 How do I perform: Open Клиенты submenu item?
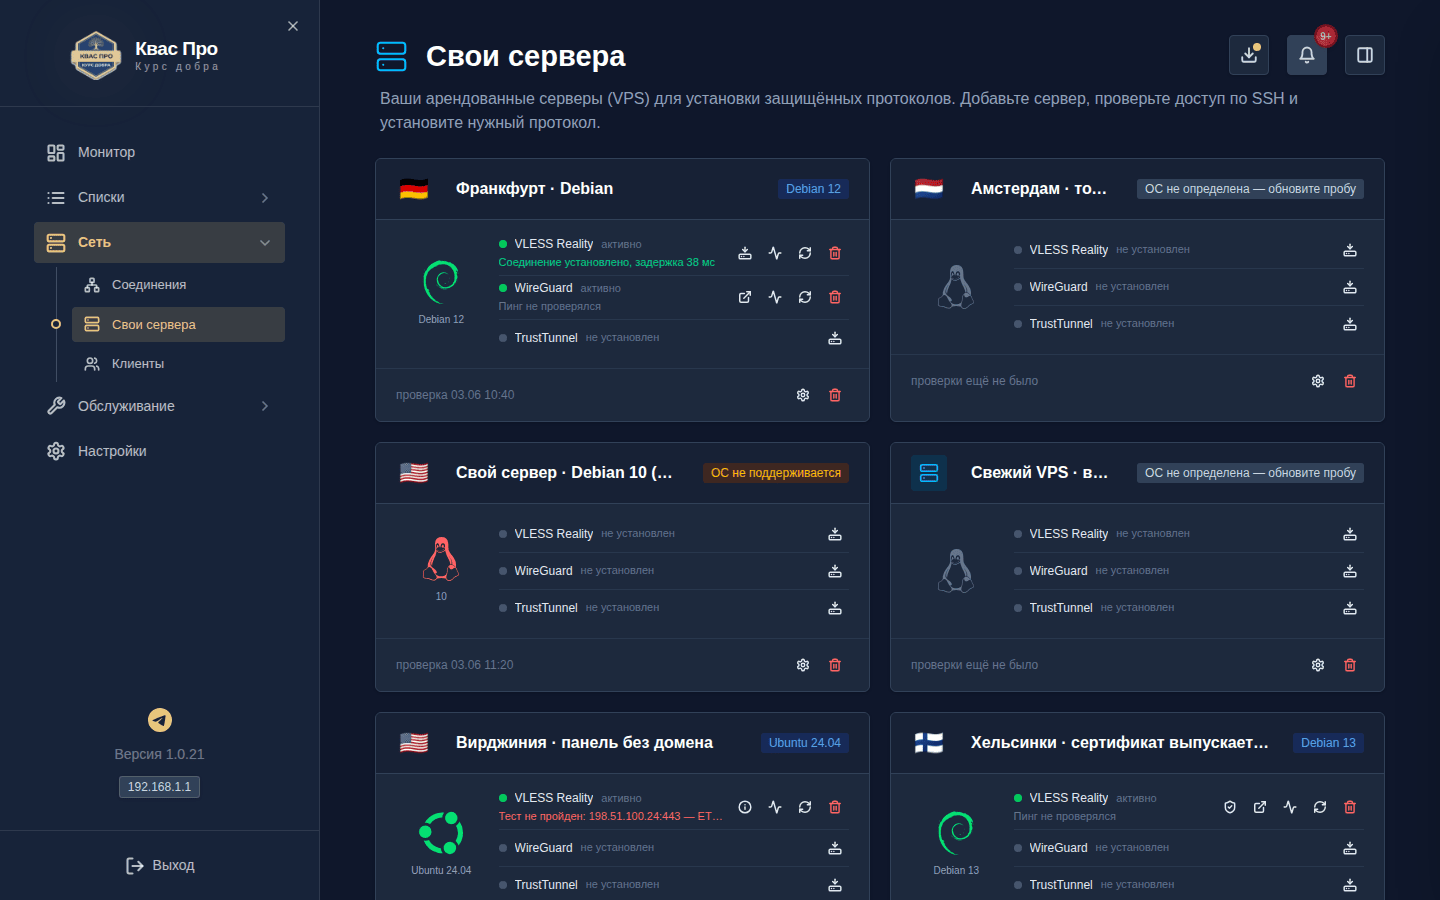point(178,364)
